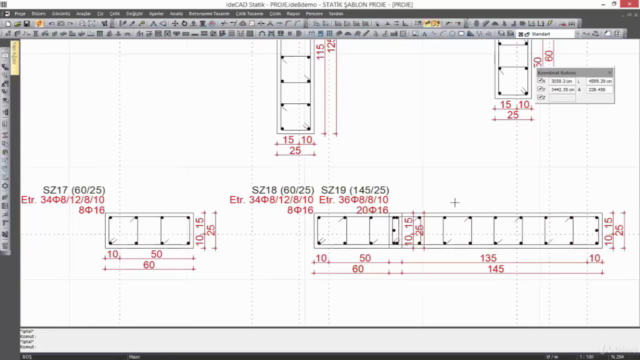Click the gear icon in left vertical toolbar

pyautogui.click(x=5, y=186)
